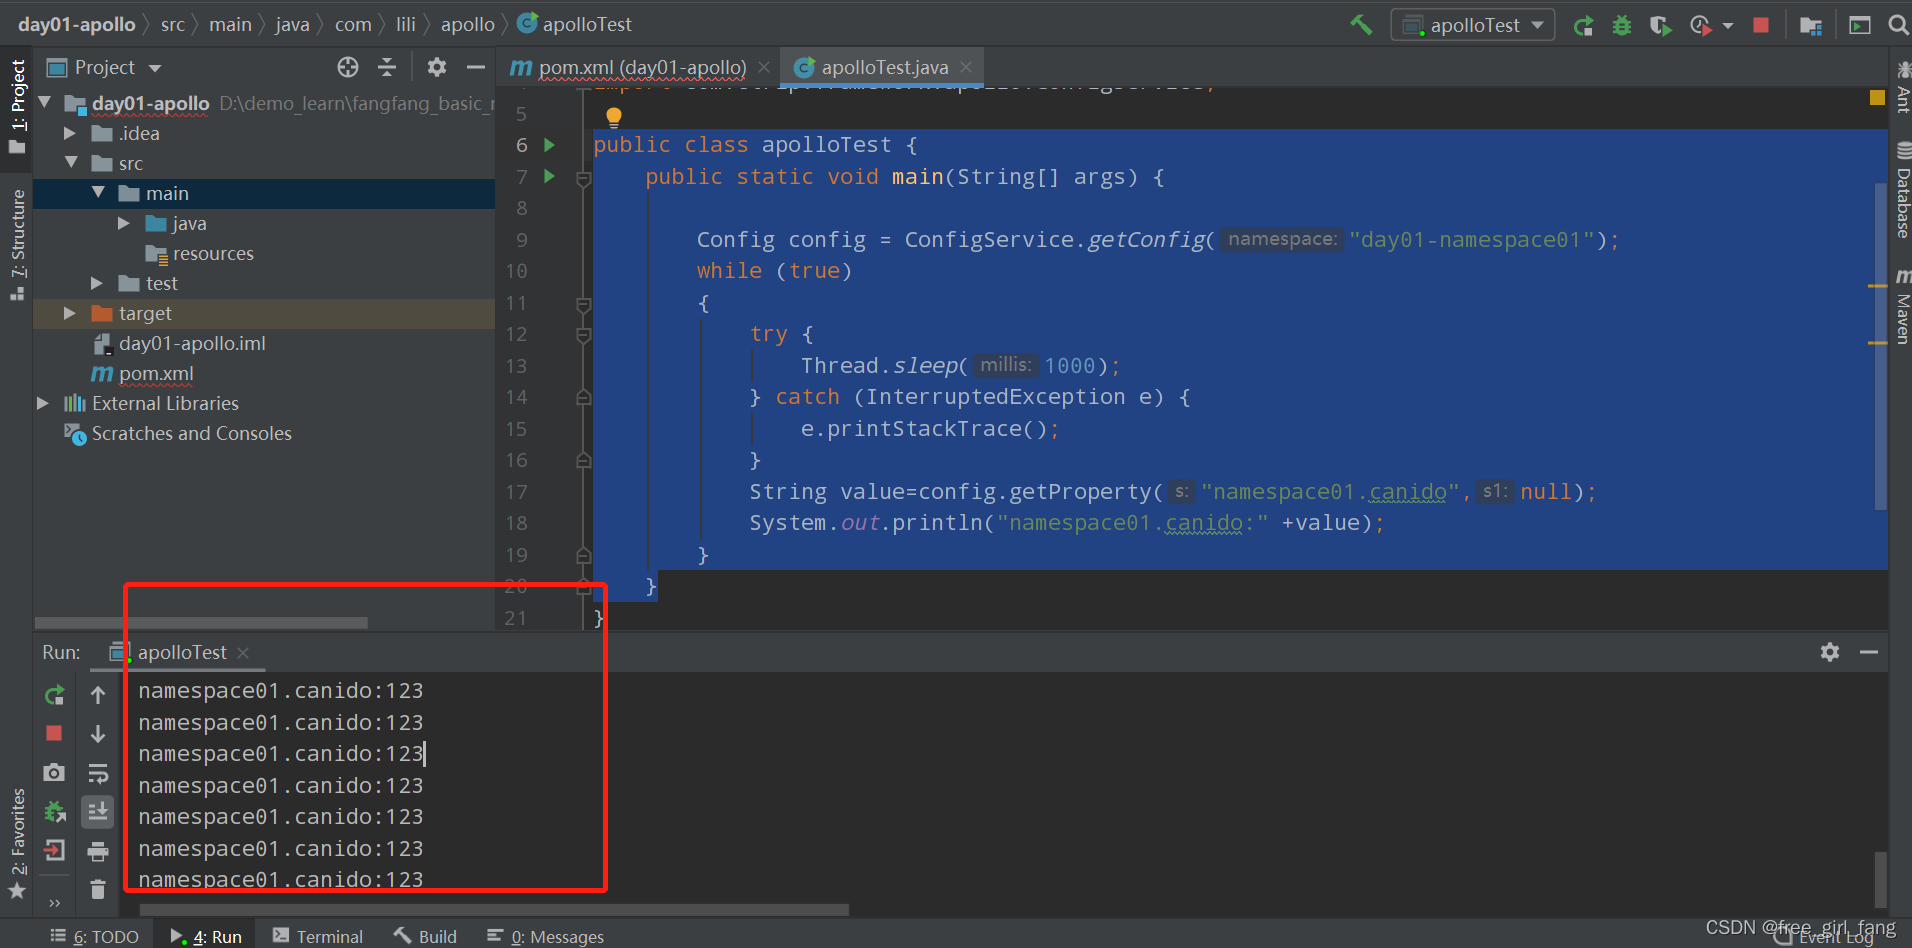Rerun apolloTest in Run panel
Viewport: 1912px width, 948px height.
54,694
